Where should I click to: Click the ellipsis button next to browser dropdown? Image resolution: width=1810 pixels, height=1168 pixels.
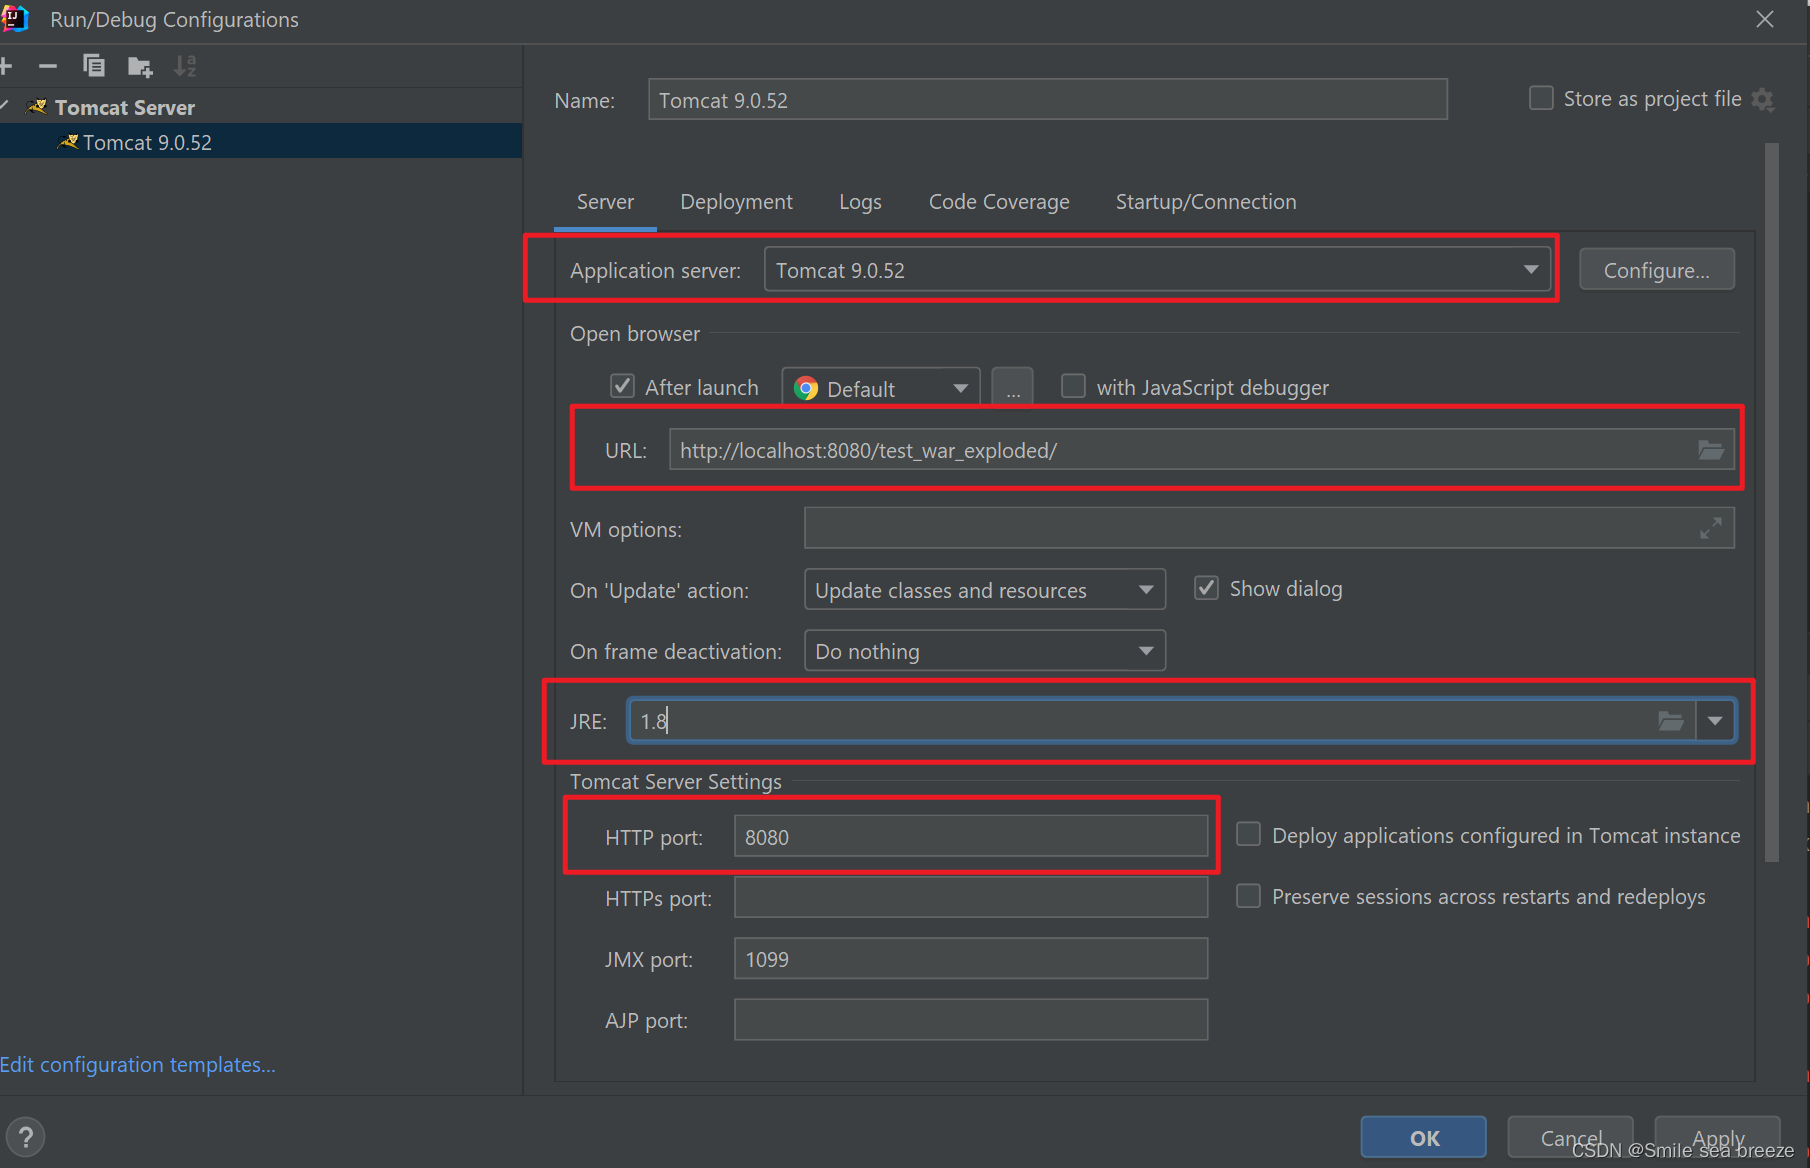pyautogui.click(x=1013, y=388)
